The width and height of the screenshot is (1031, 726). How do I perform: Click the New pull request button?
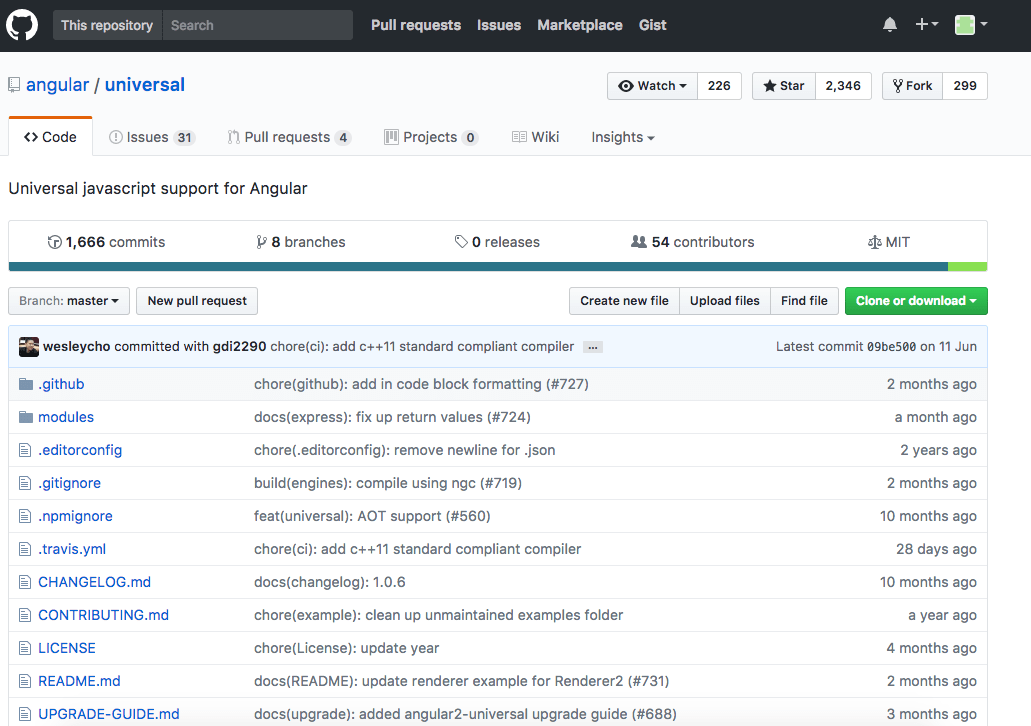pos(197,301)
